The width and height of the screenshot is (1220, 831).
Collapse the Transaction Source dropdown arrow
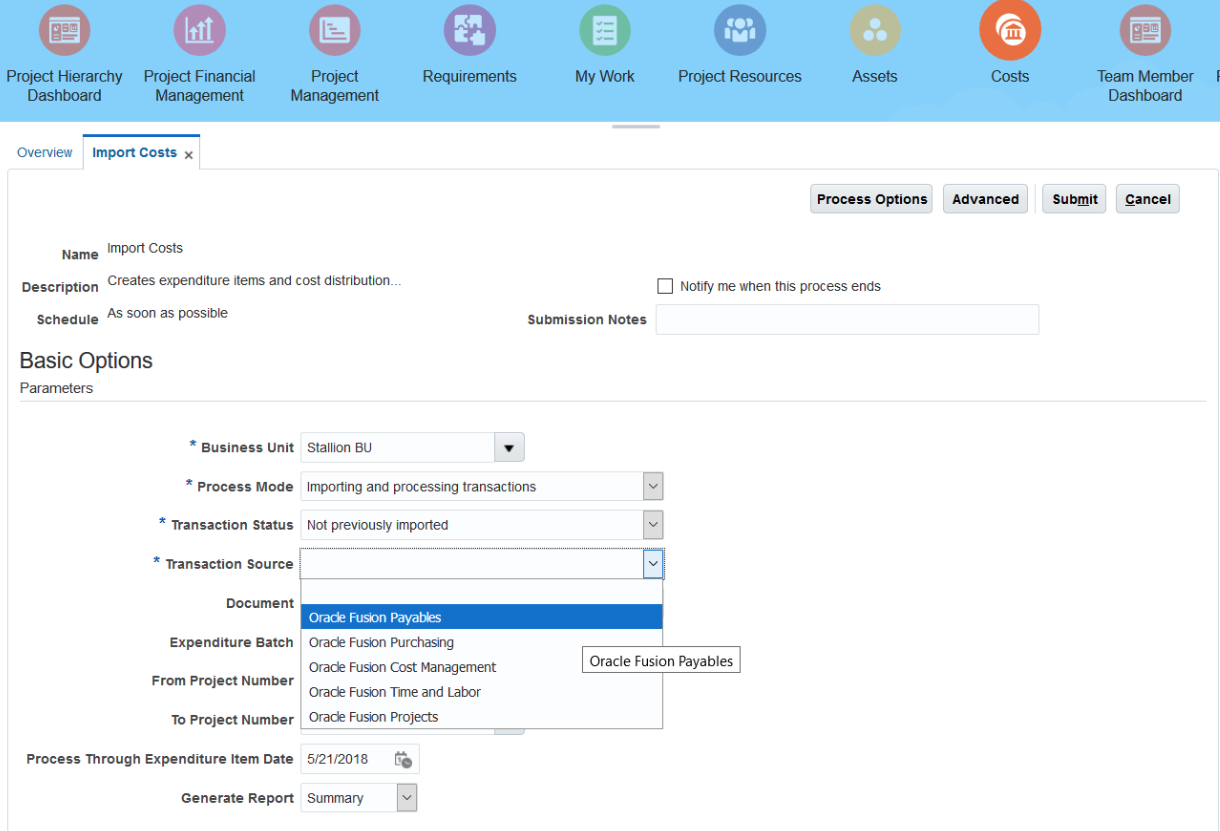[653, 564]
